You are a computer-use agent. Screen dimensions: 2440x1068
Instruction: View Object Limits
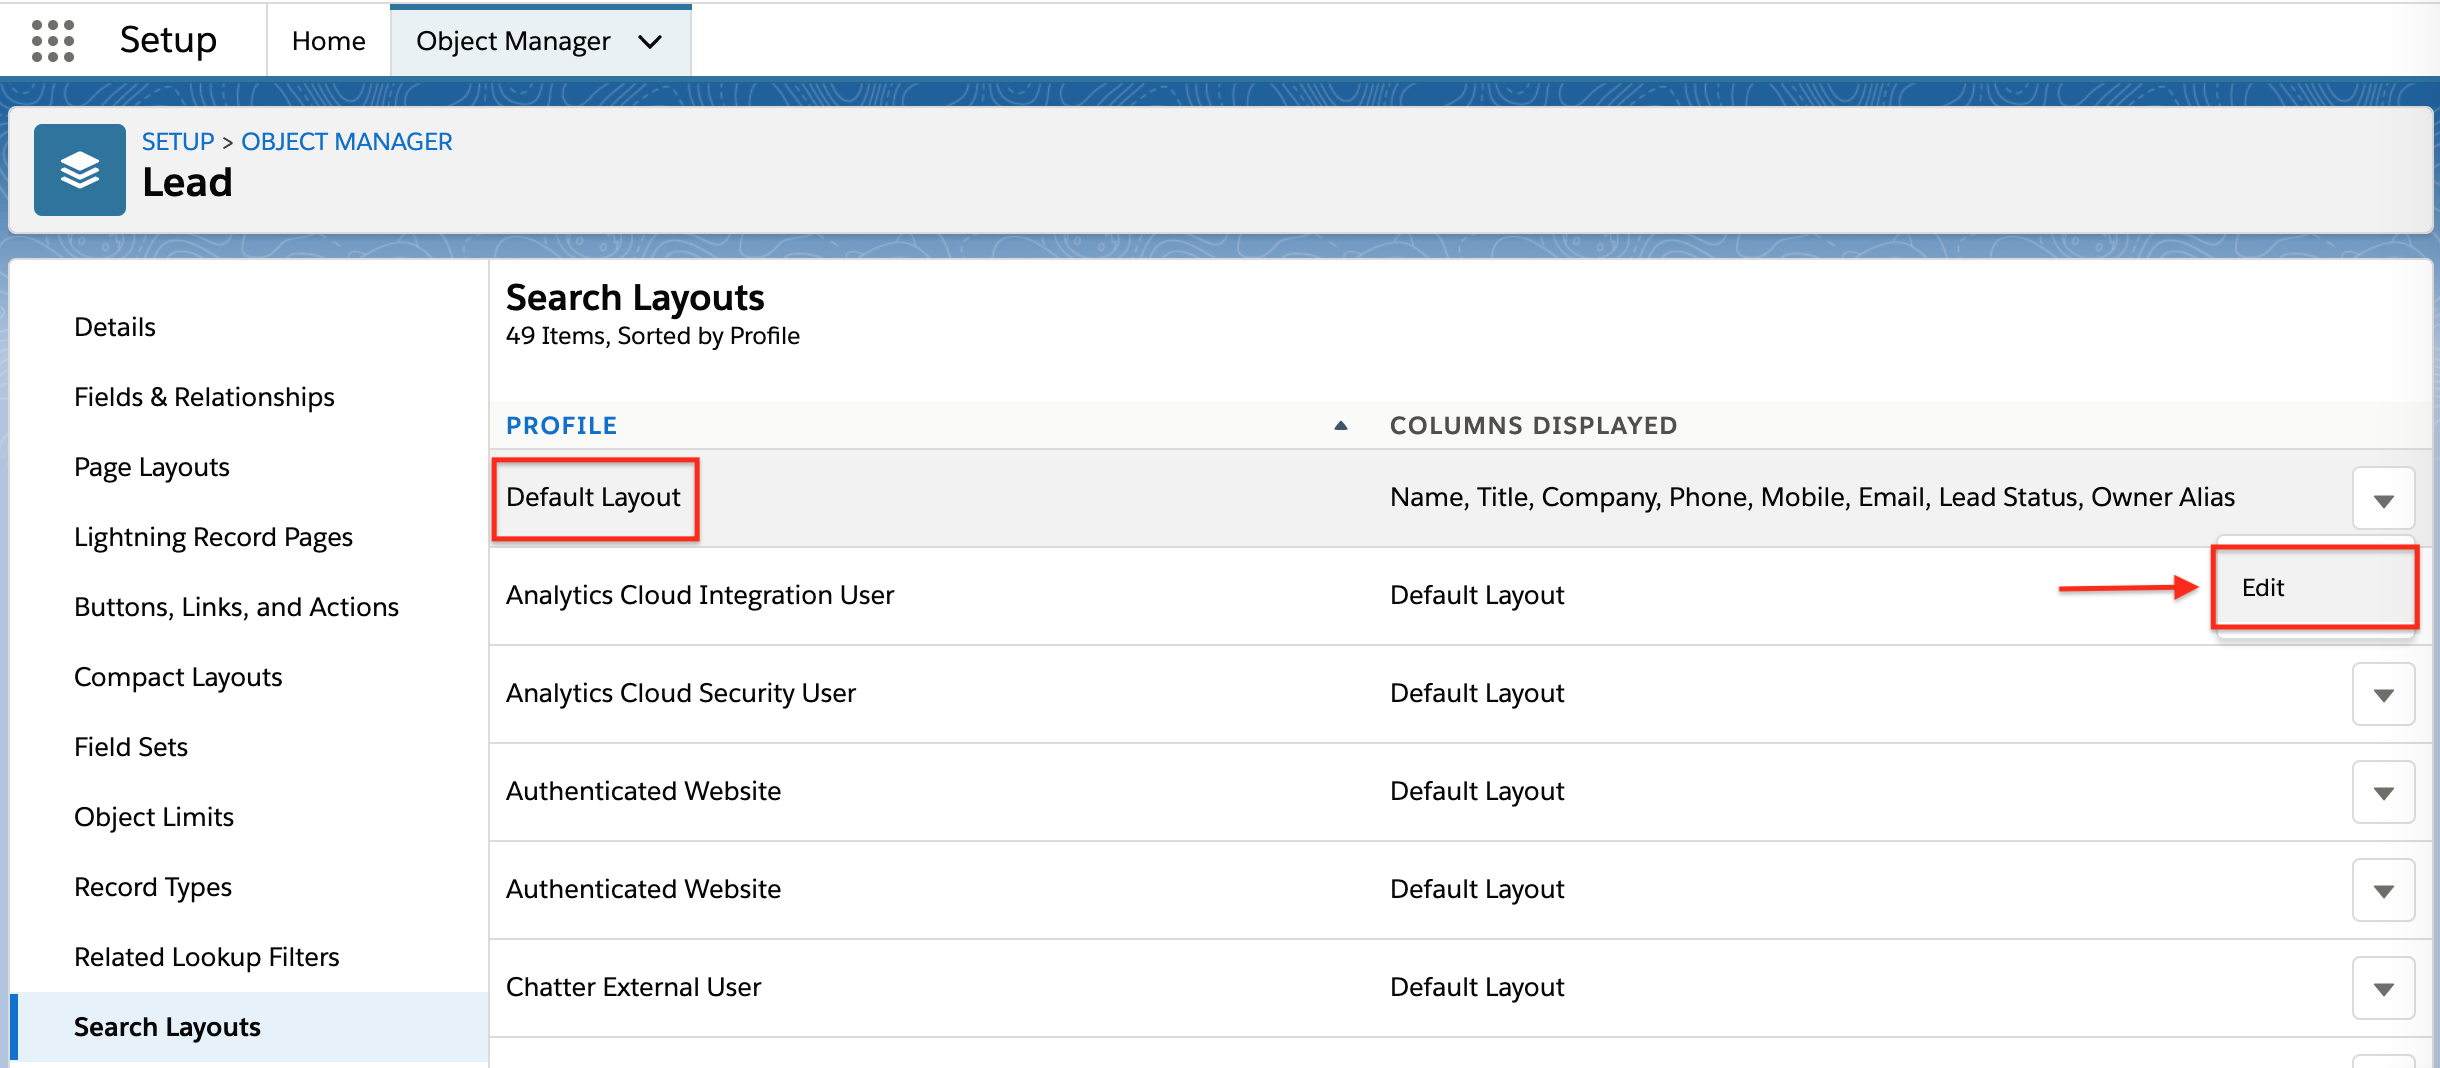(154, 817)
